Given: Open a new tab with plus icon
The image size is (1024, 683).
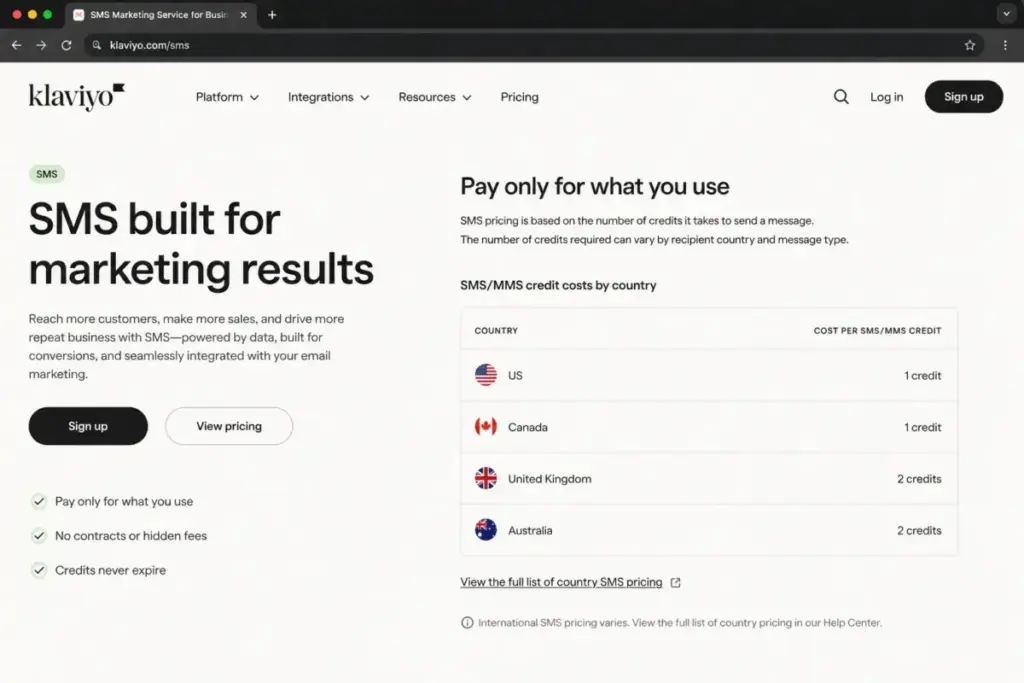Looking at the screenshot, I should [x=272, y=14].
